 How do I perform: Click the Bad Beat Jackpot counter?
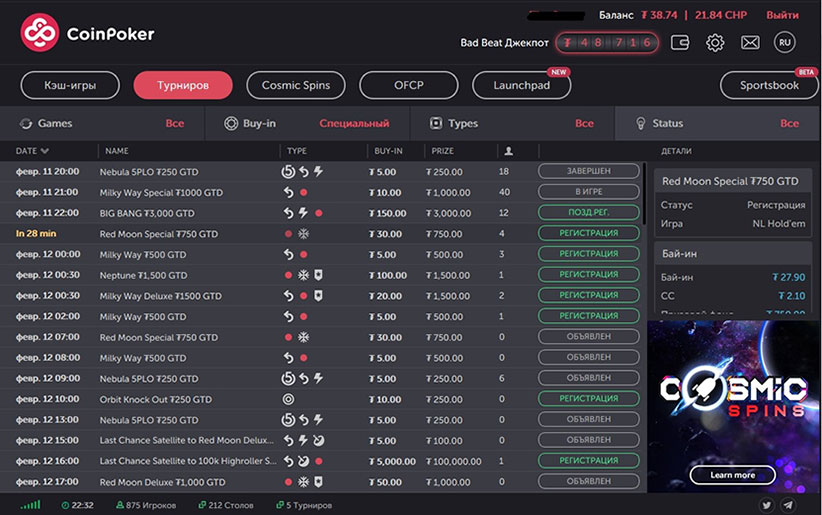pyautogui.click(x=607, y=42)
